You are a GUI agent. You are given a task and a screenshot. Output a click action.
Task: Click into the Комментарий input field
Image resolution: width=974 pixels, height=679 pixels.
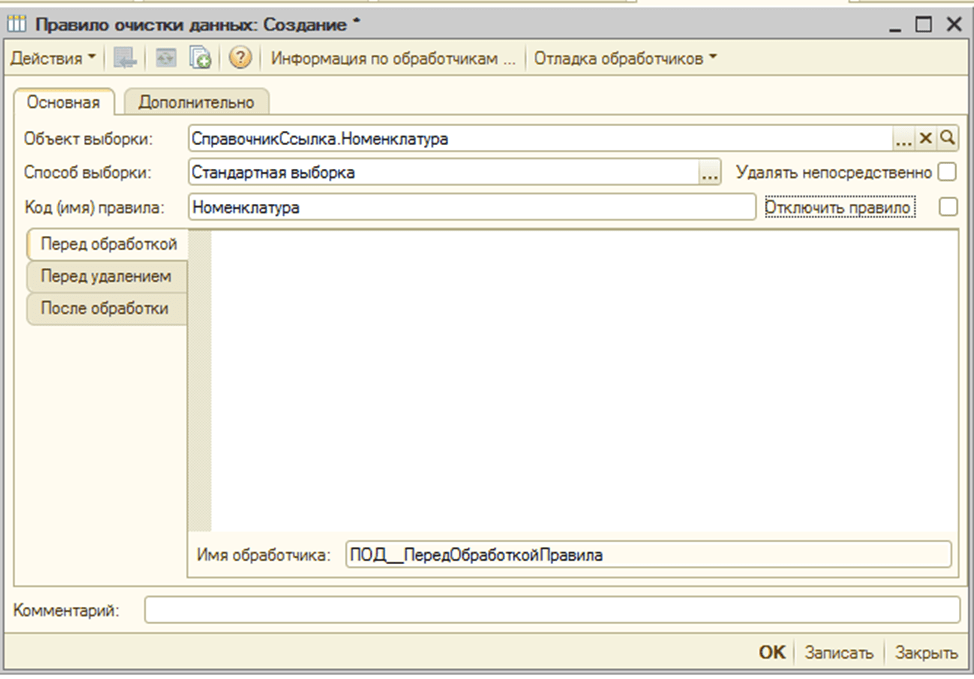(551, 610)
